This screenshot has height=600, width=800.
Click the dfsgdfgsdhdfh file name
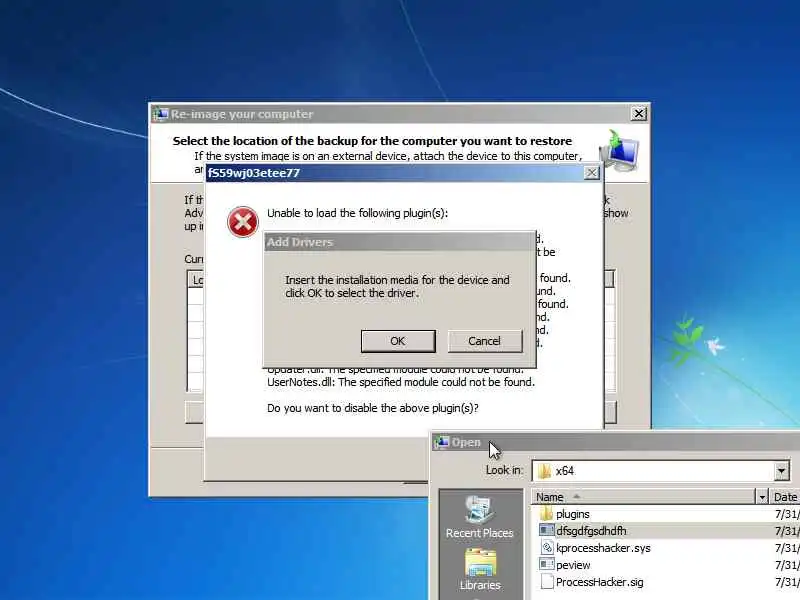591,531
